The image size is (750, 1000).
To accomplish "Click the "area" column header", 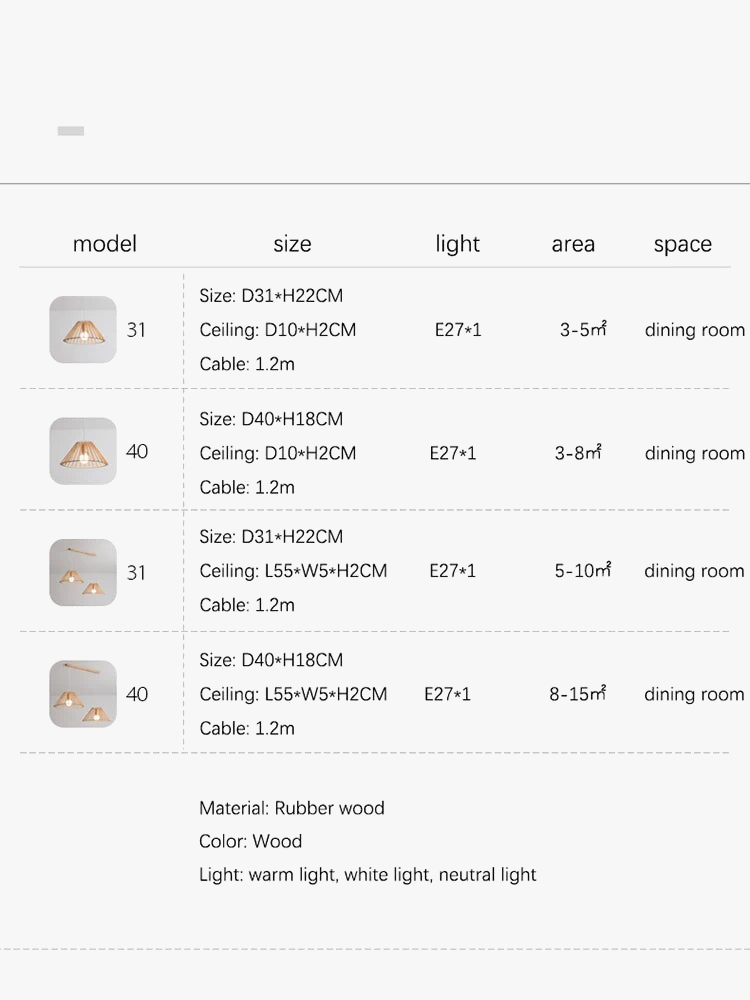I will (x=573, y=244).
